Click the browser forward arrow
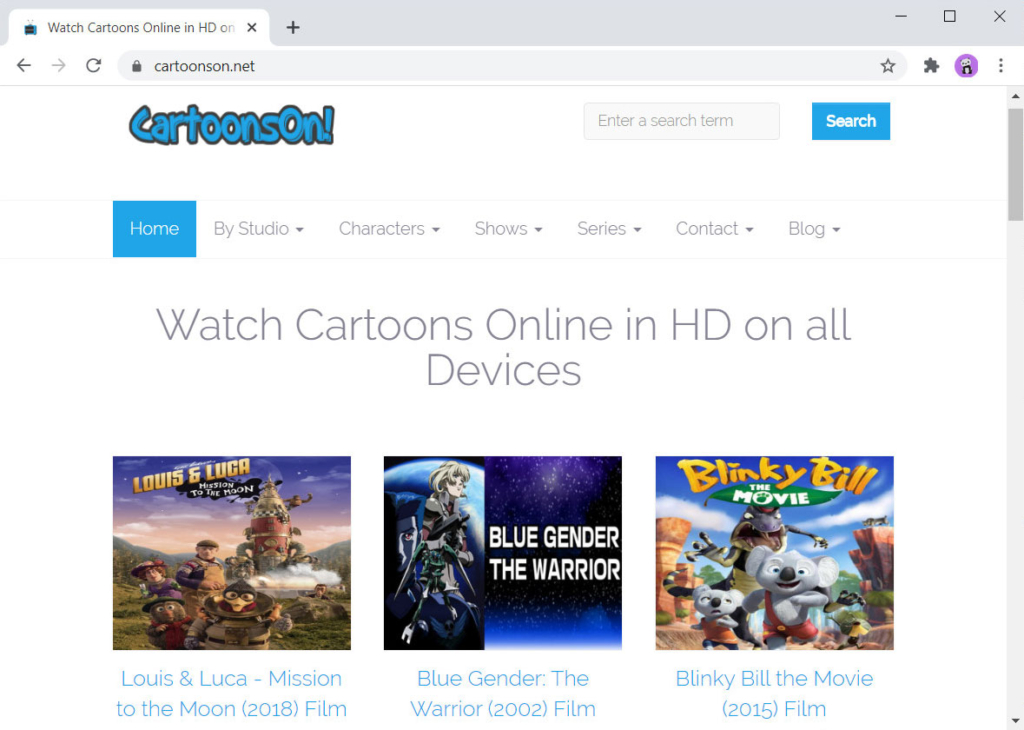The image size is (1024, 730). click(x=59, y=65)
